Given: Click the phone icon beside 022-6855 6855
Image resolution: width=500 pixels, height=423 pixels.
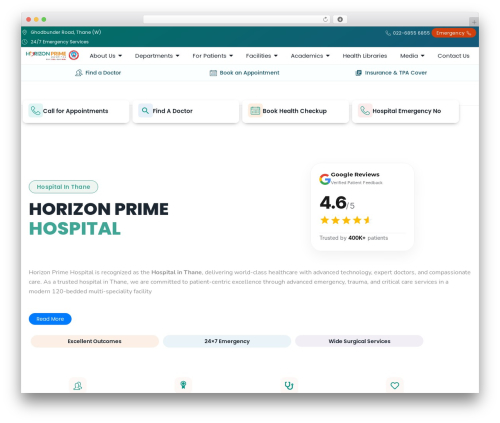Looking at the screenshot, I should tap(388, 33).
